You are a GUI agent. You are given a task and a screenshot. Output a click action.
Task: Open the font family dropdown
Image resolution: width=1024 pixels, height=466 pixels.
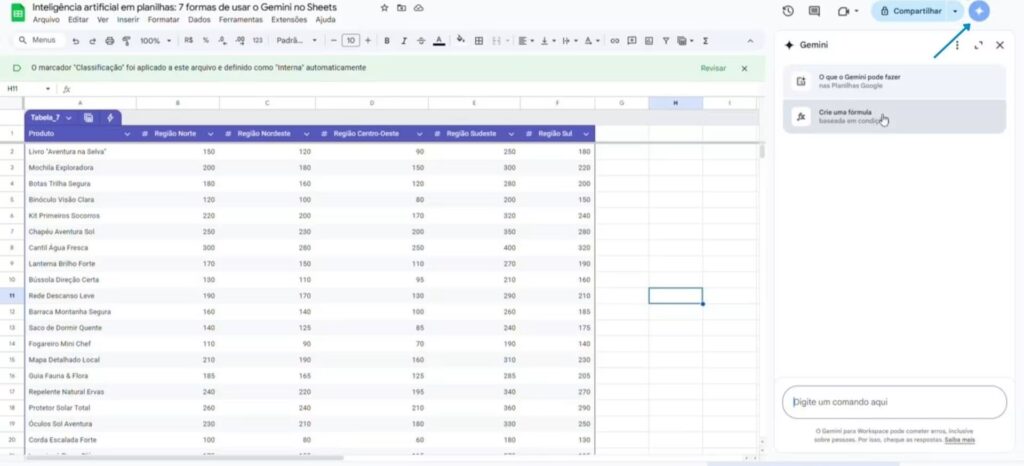(x=296, y=40)
